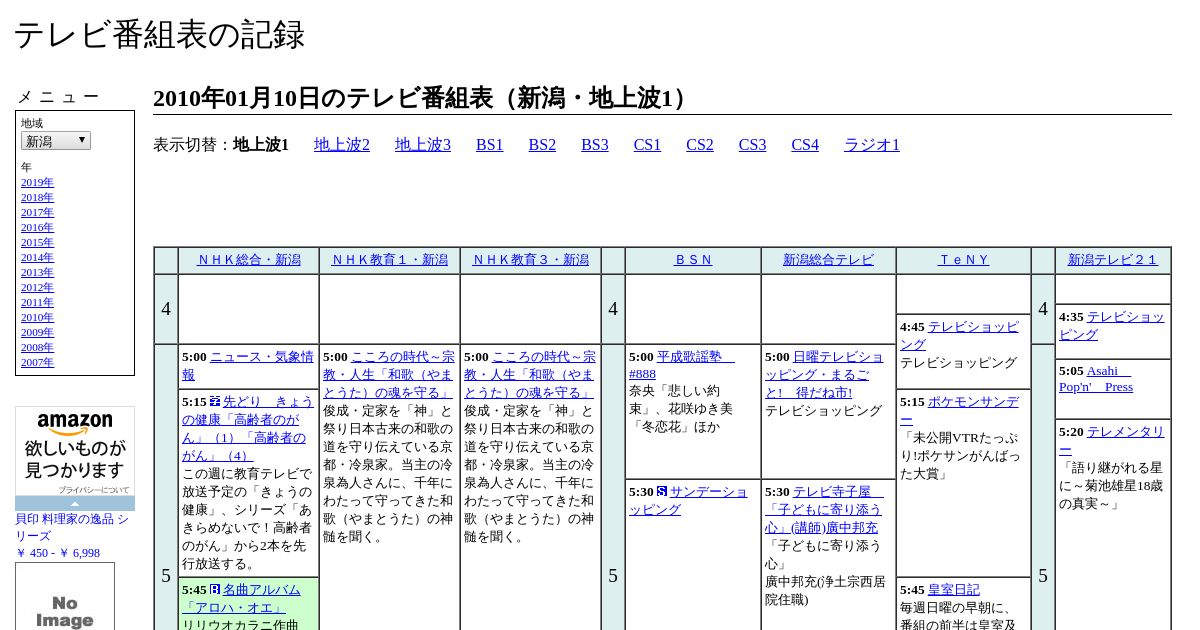Open the 2013年 archive link

pyautogui.click(x=37, y=272)
